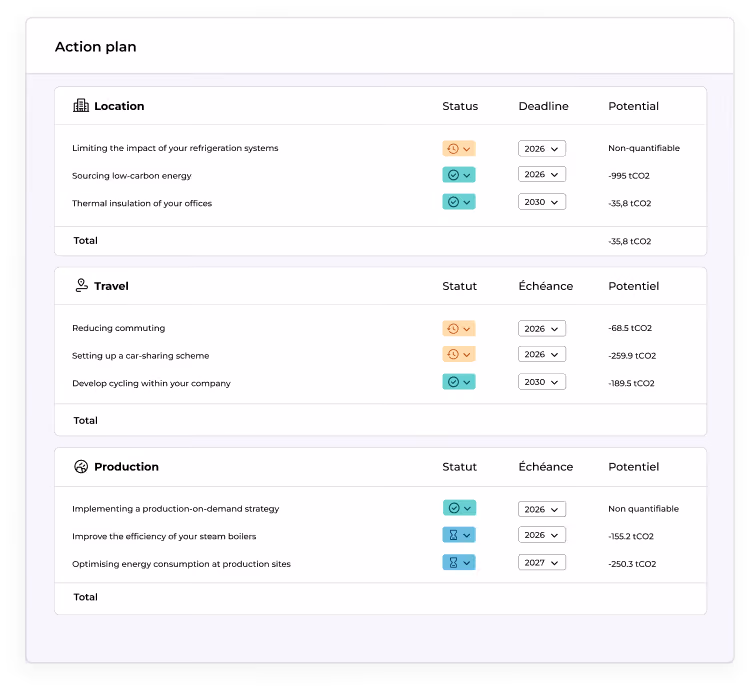The height and width of the screenshot is (692, 755).
Task: Select 'Develop cycling within your company'
Action: coord(151,383)
